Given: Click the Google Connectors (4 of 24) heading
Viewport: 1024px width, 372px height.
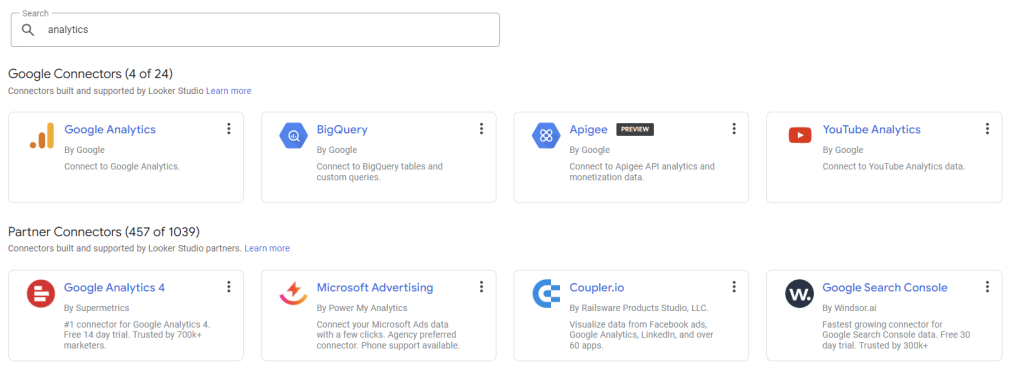Looking at the screenshot, I should 90,73.
